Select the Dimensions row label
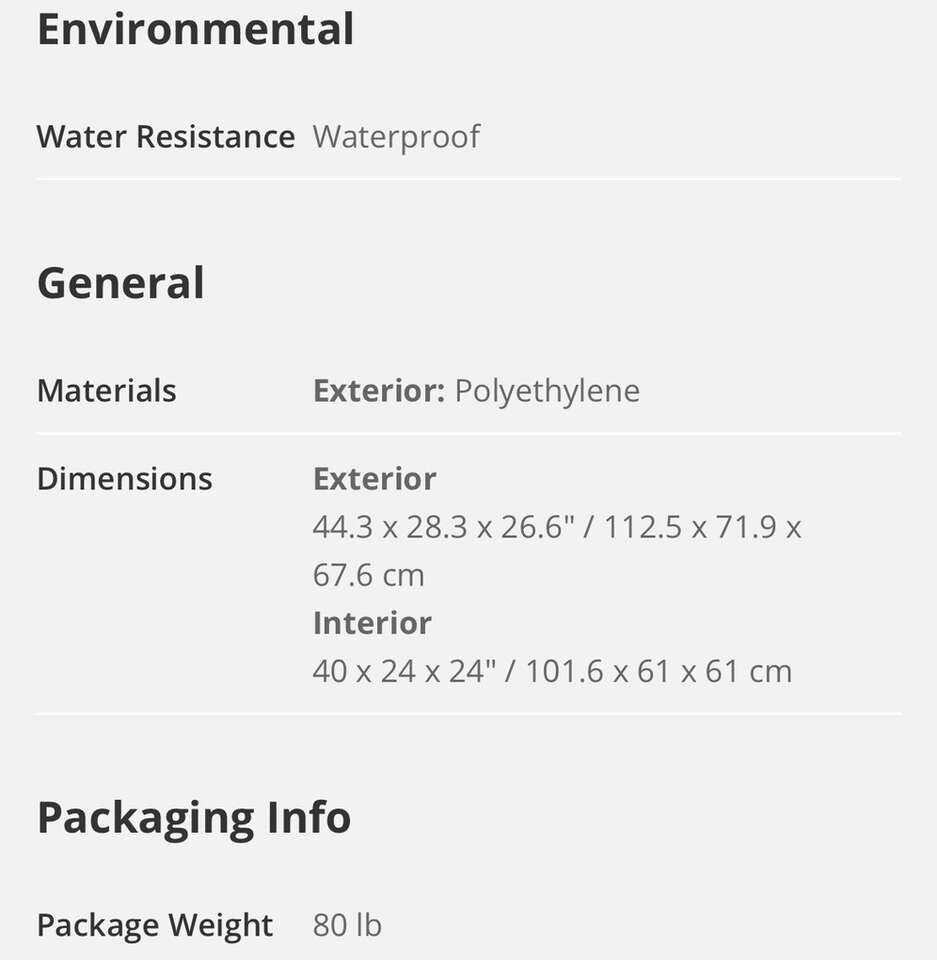Screen dimensions: 937x960 click(x=124, y=479)
